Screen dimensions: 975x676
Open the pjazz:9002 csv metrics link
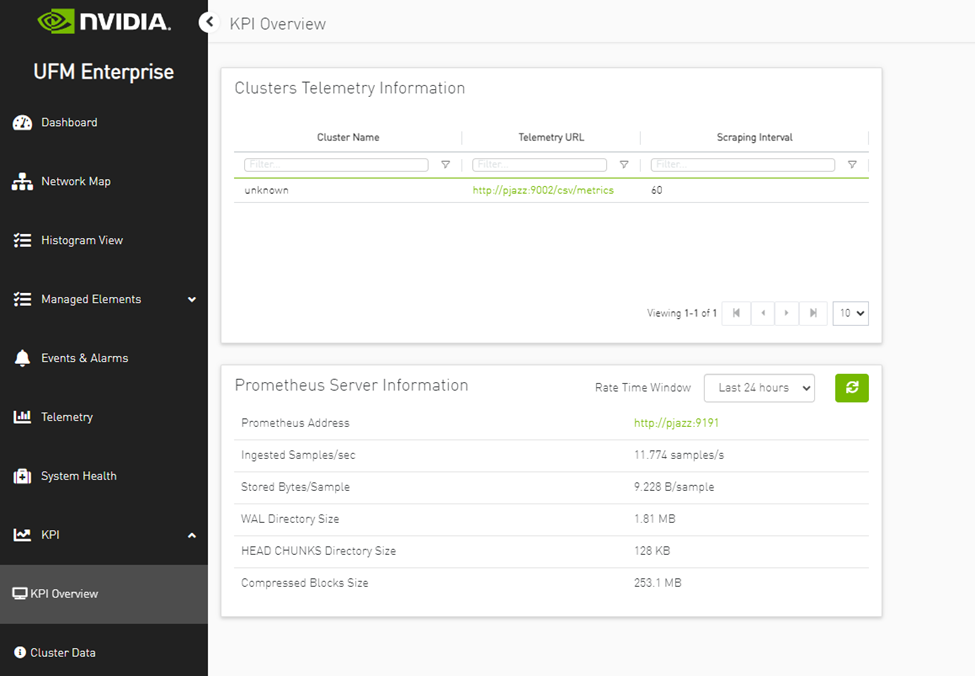tap(543, 190)
